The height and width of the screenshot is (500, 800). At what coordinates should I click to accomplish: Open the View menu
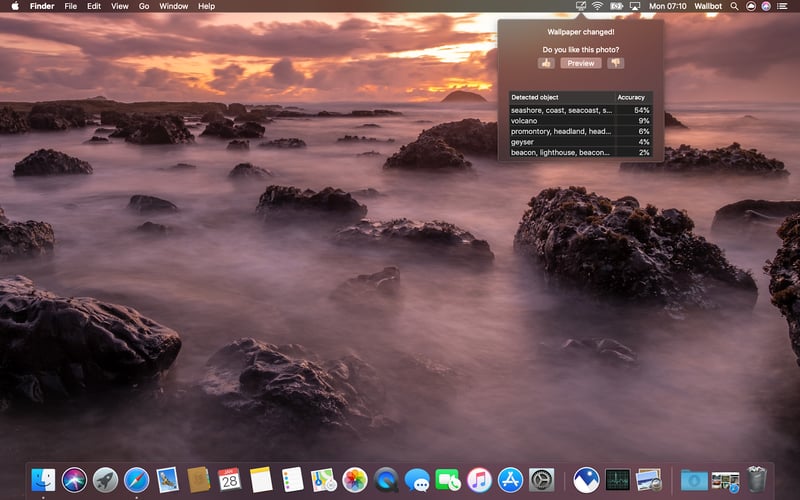point(120,6)
